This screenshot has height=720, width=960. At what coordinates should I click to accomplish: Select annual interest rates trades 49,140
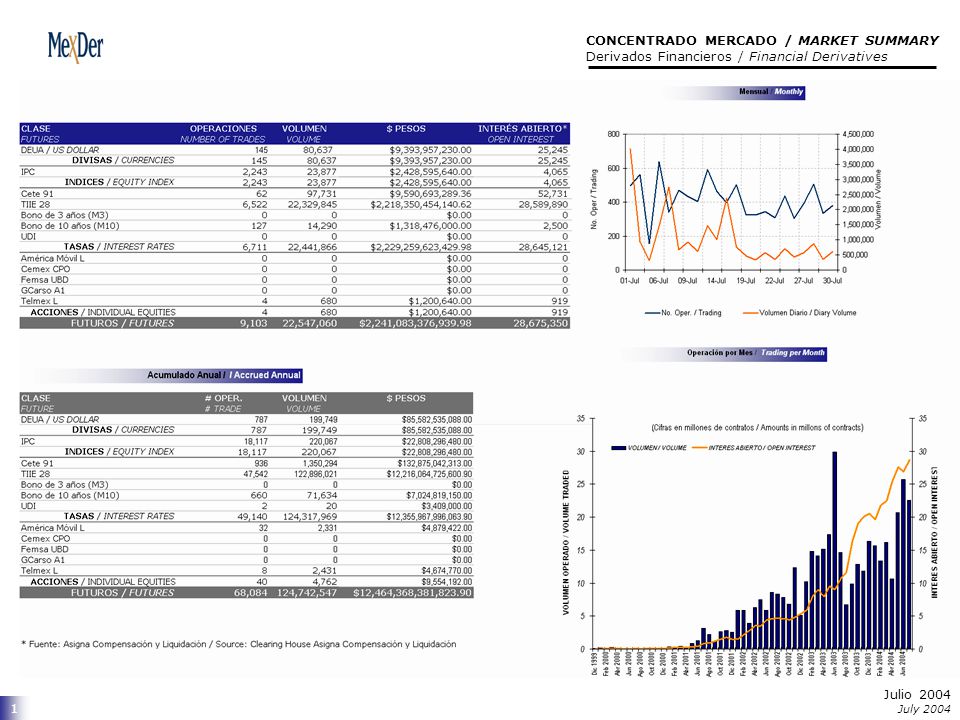click(x=252, y=517)
